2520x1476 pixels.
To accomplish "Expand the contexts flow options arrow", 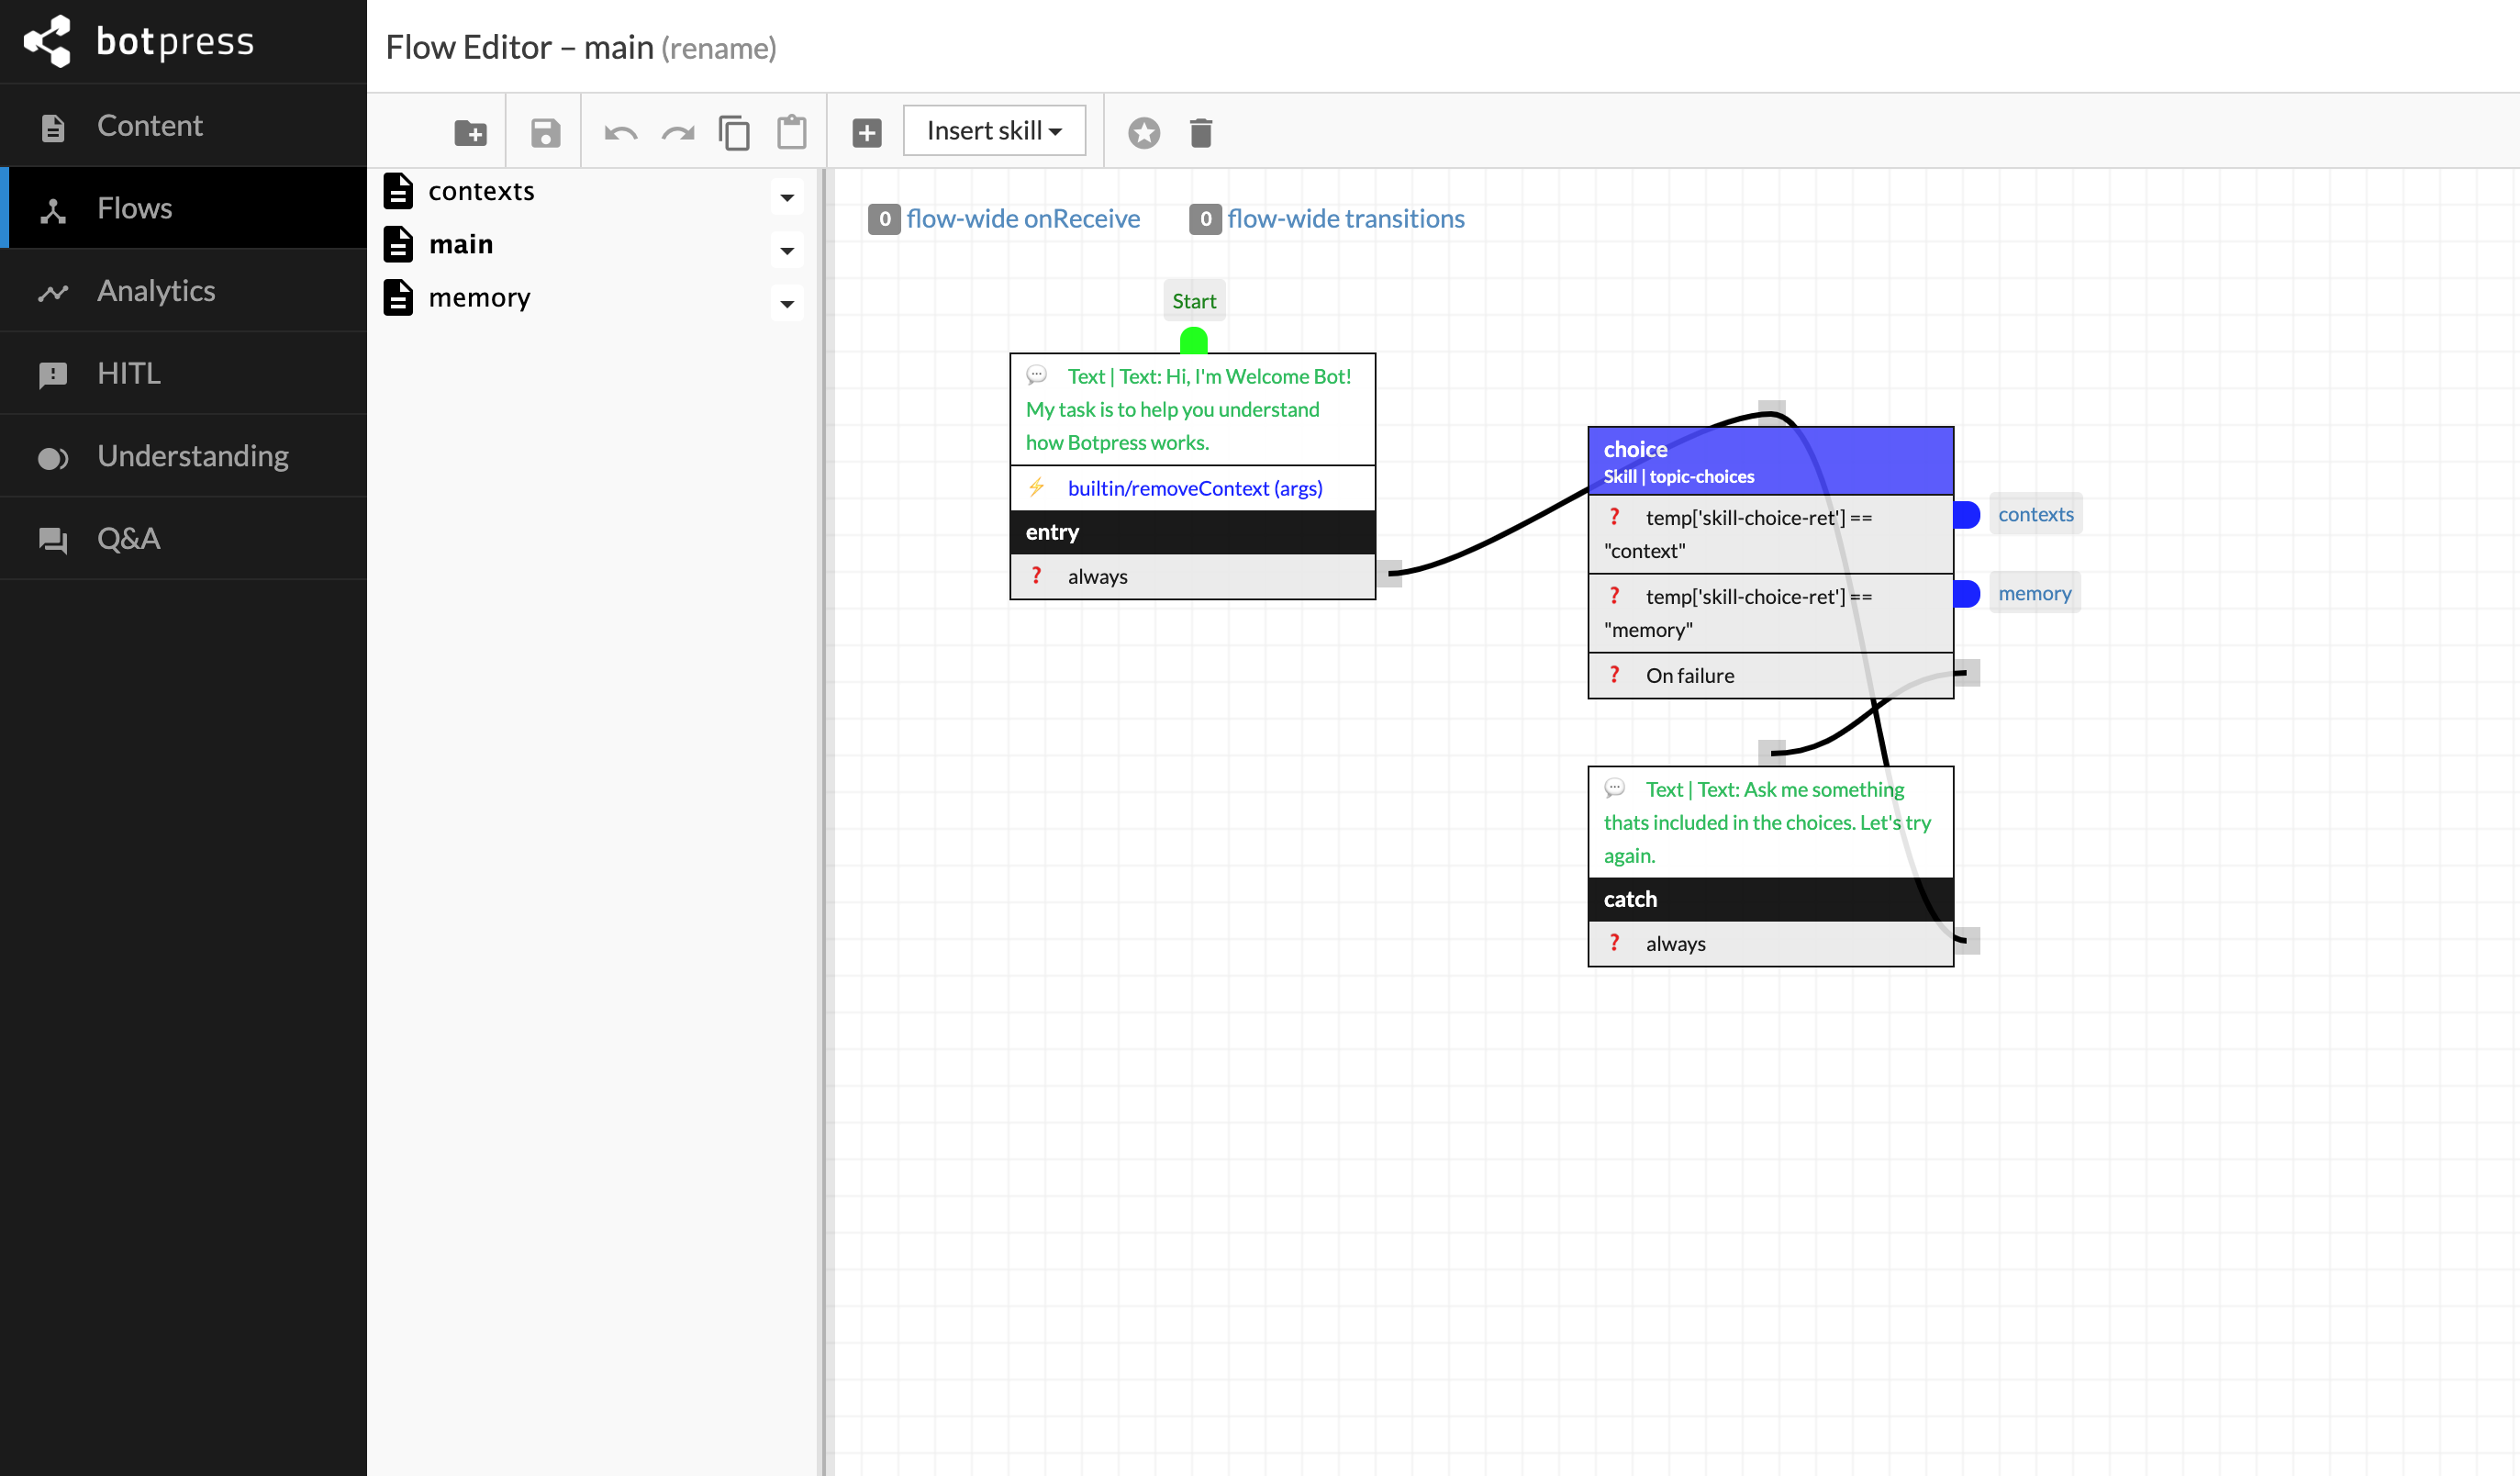I will pyautogui.click(x=787, y=197).
